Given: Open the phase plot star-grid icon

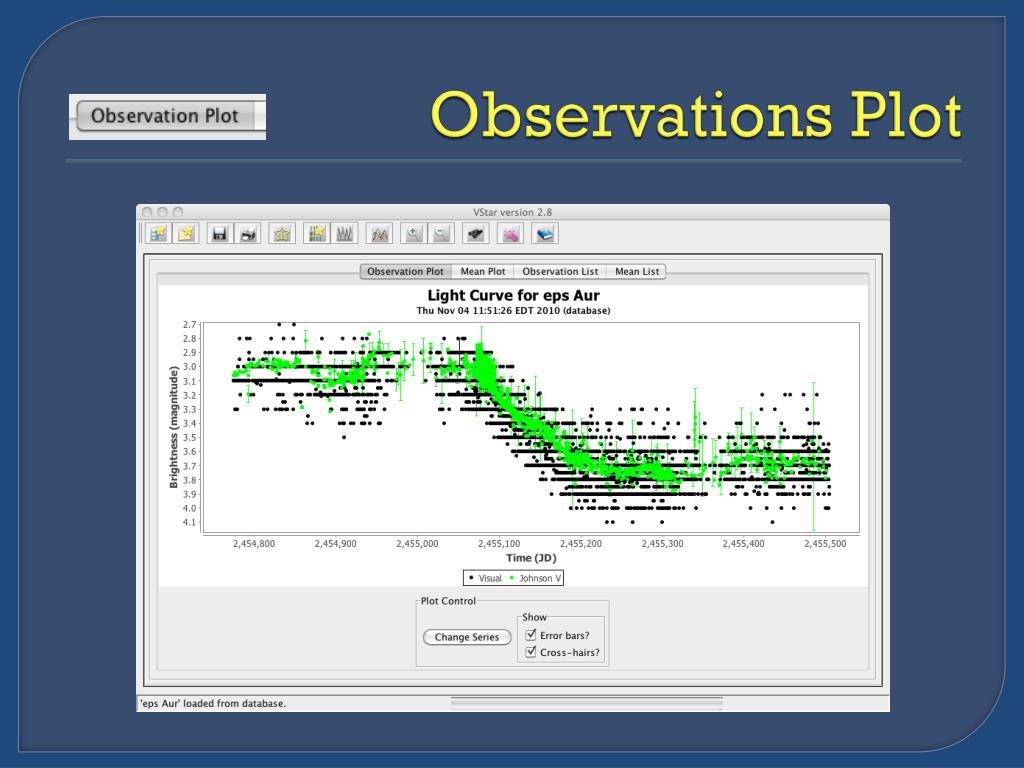Looking at the screenshot, I should click(x=317, y=233).
